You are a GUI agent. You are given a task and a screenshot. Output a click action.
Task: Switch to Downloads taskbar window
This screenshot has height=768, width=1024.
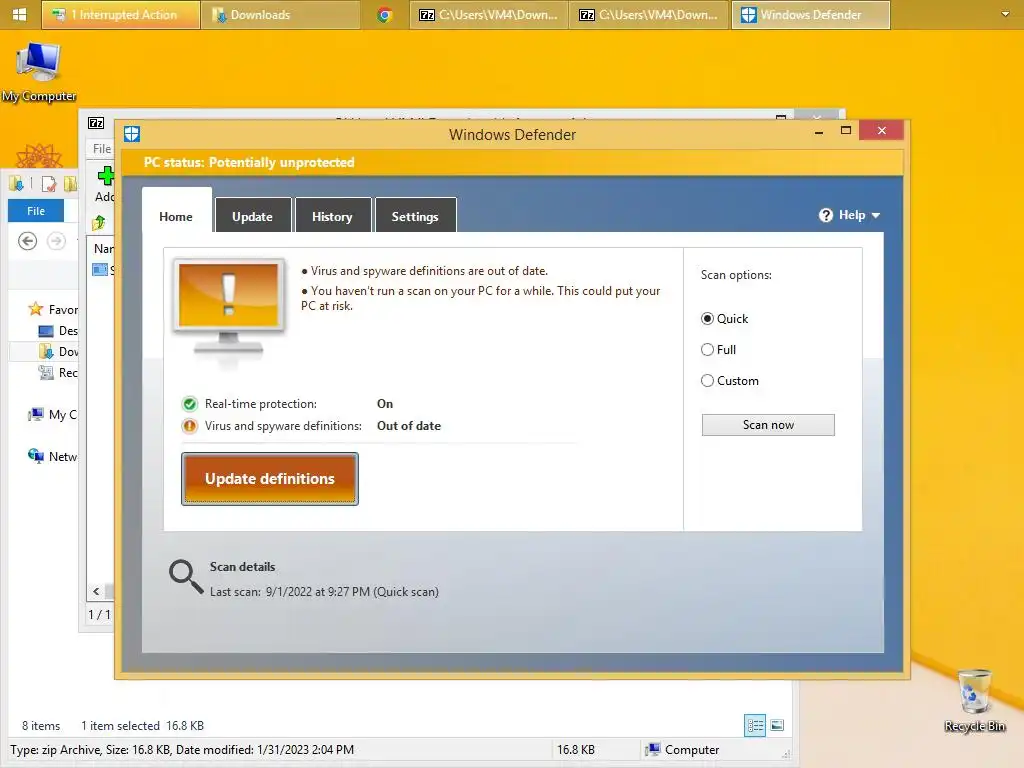pyautogui.click(x=281, y=14)
